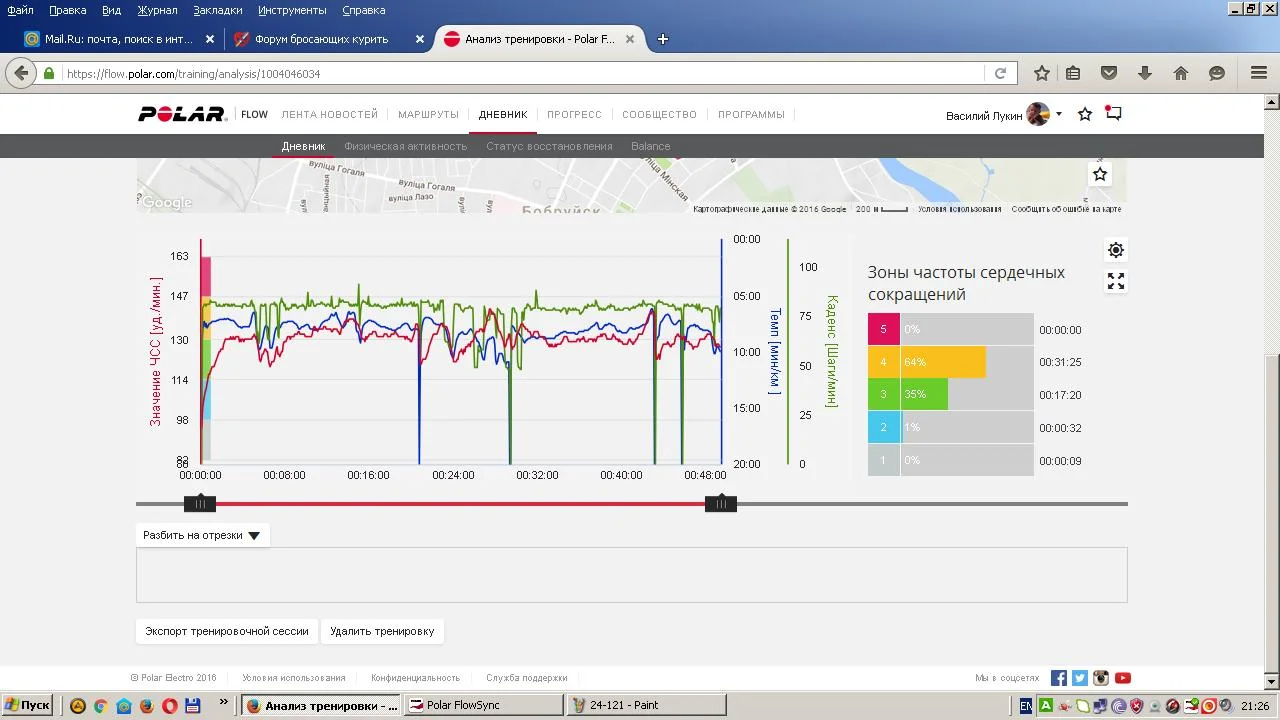Open the Firefox downloads arrow
The width and height of the screenshot is (1280, 720).
coord(1145,73)
